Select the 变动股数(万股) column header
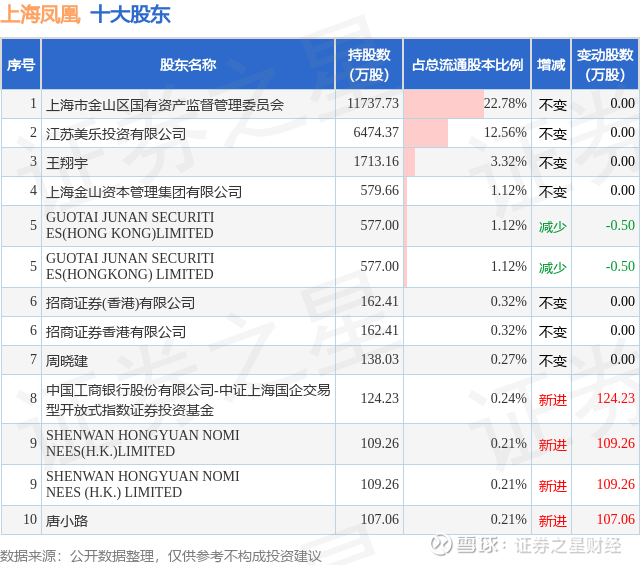 pos(605,65)
